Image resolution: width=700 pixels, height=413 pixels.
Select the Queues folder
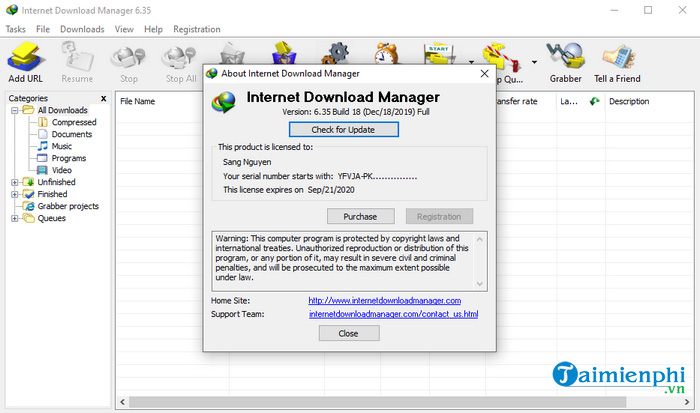[51, 218]
